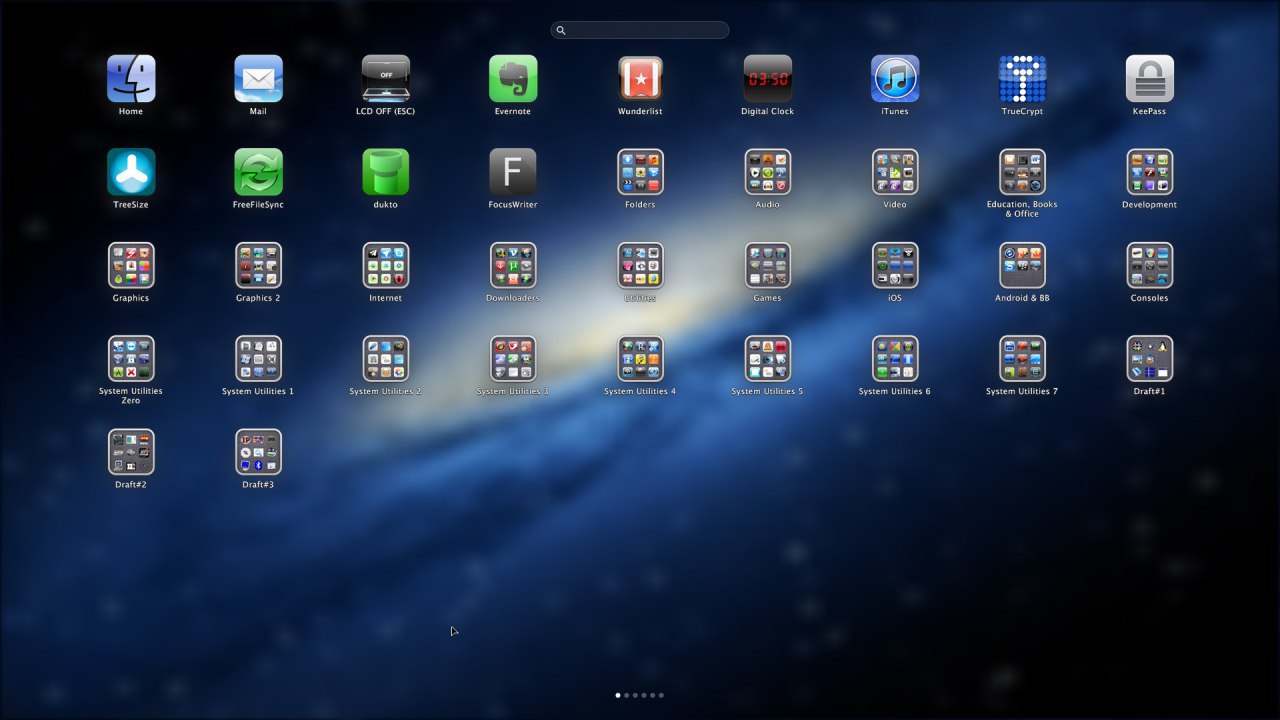Screen dimensions: 1280x720
Task: Open the Folders group
Action: point(640,172)
